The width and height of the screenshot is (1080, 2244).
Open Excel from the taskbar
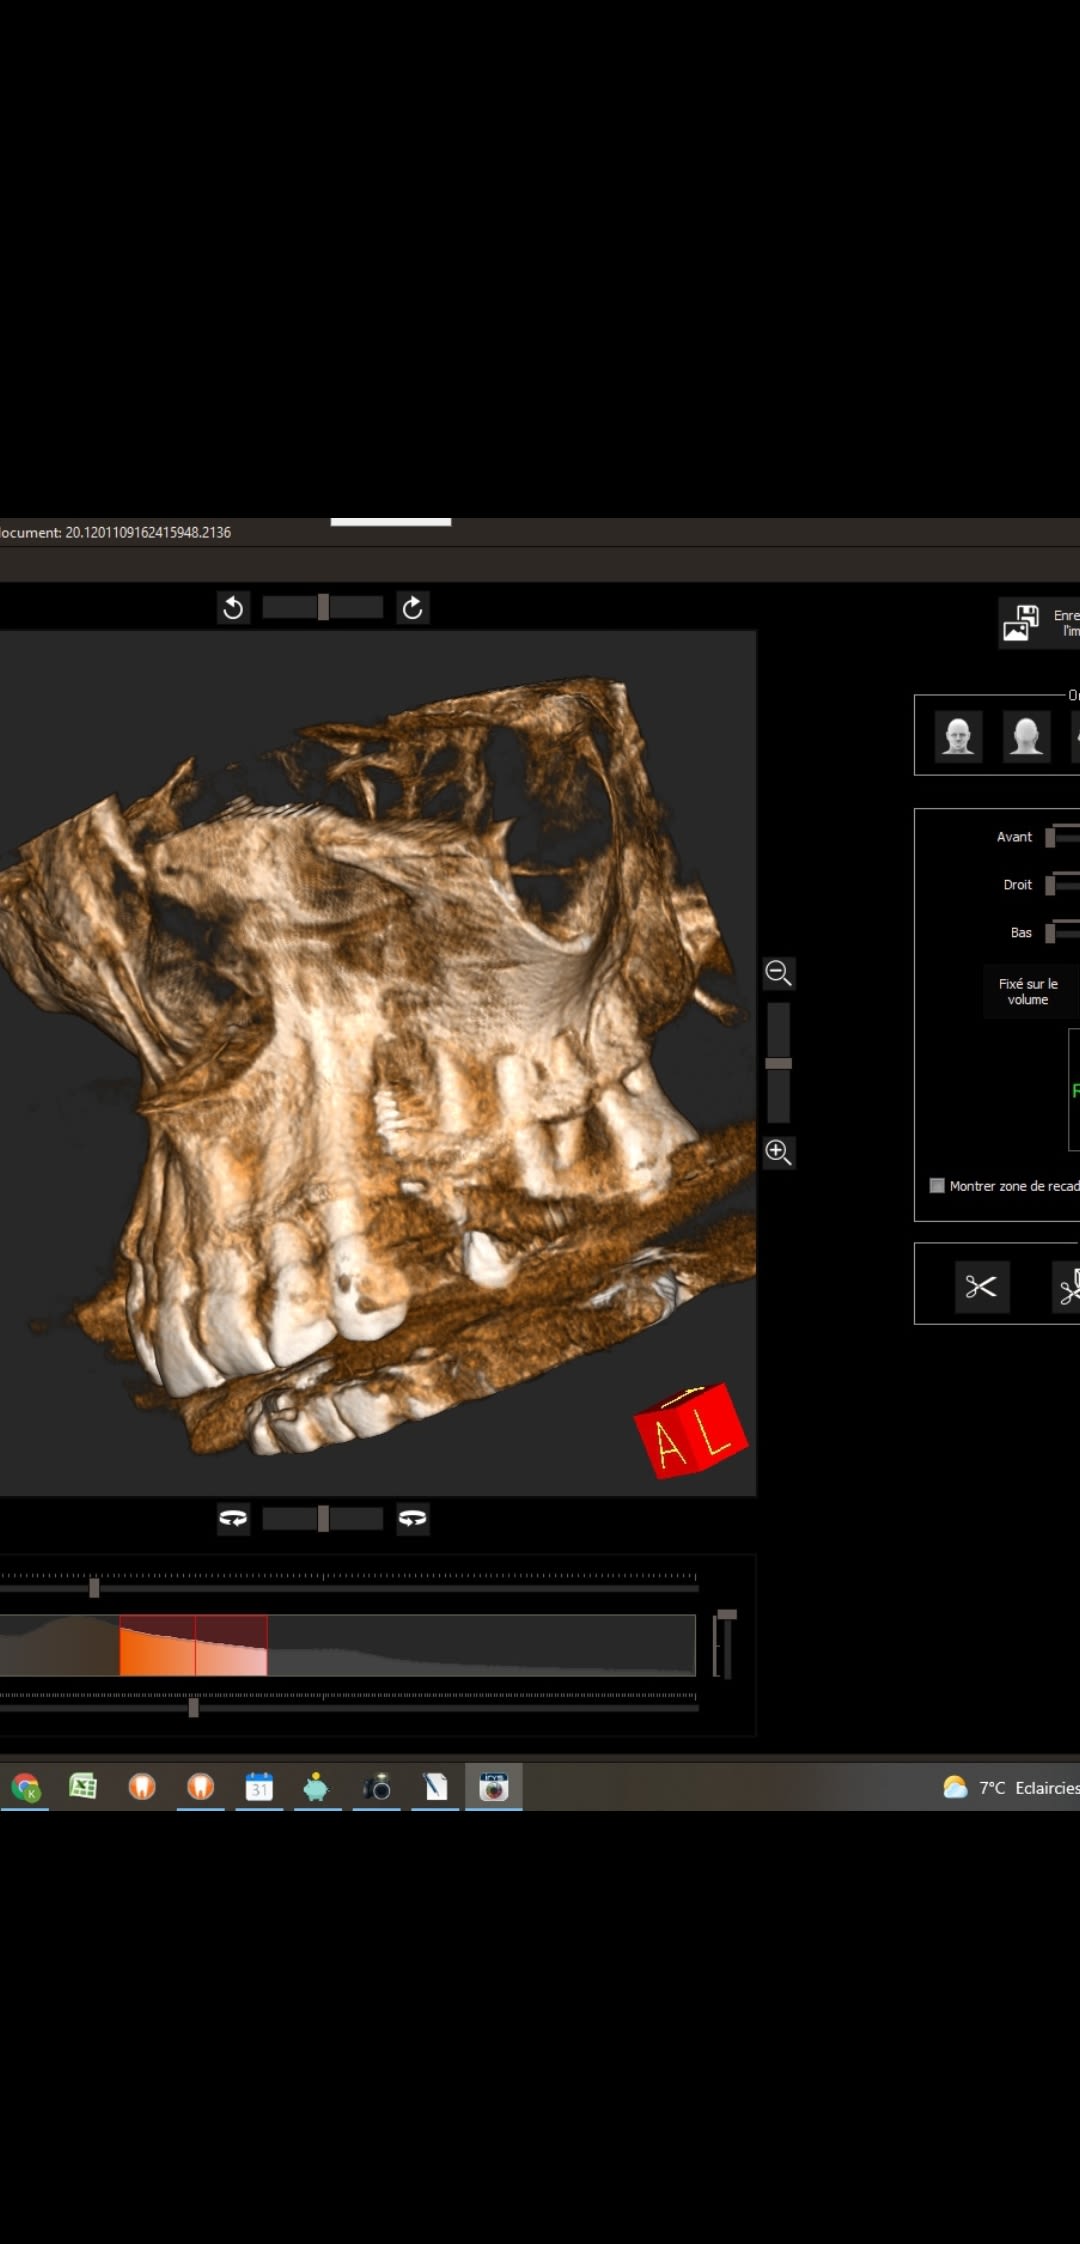(83, 1786)
